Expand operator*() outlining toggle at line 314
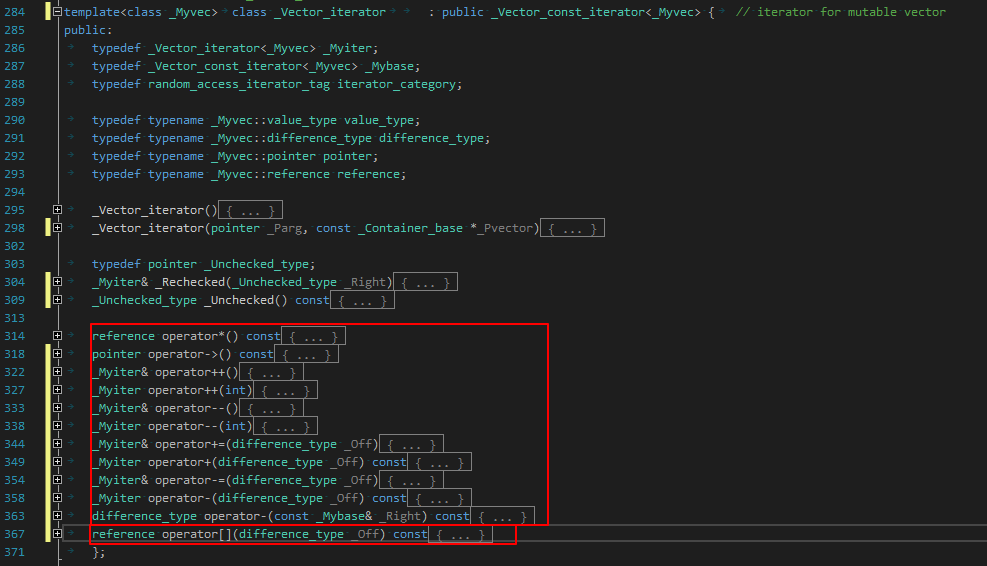Screen dimensions: 987x566 [x=58, y=336]
